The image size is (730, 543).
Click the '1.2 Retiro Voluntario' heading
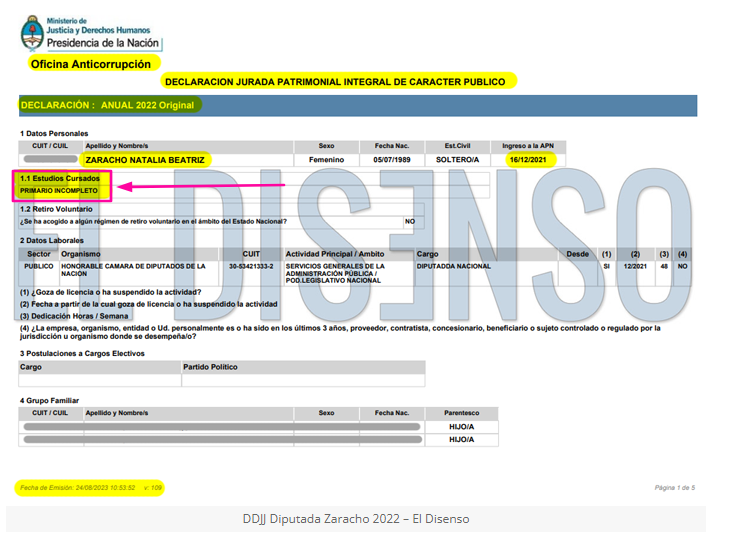click(56, 209)
